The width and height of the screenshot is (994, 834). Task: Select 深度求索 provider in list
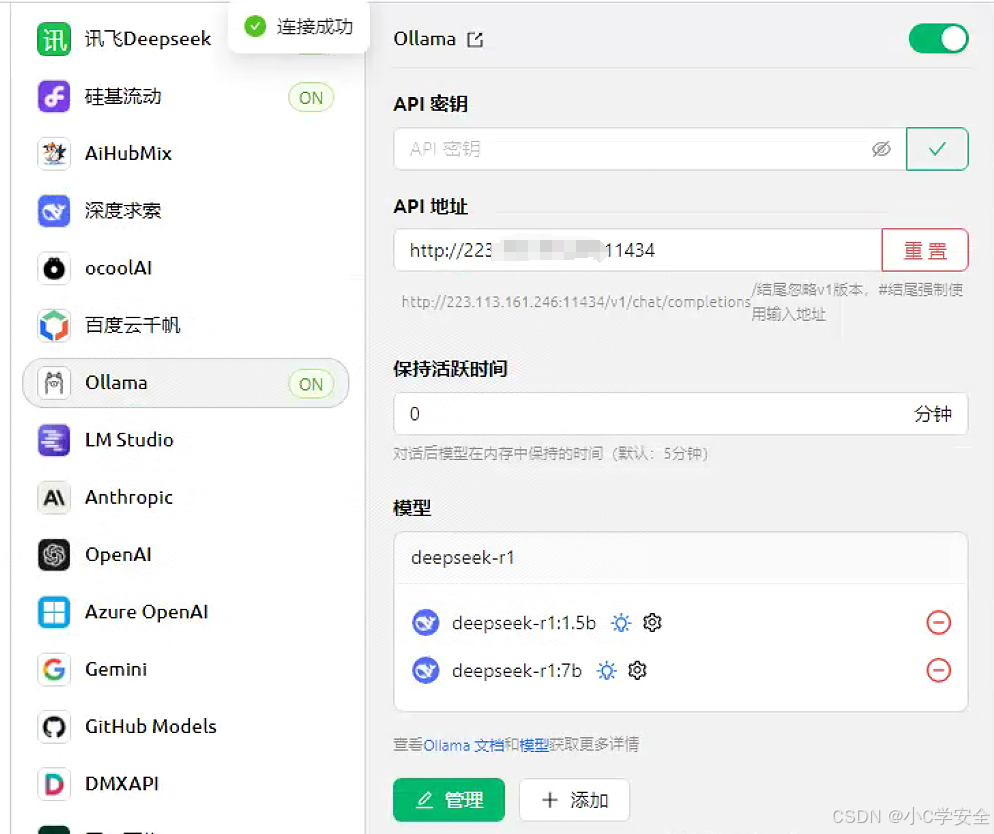186,211
